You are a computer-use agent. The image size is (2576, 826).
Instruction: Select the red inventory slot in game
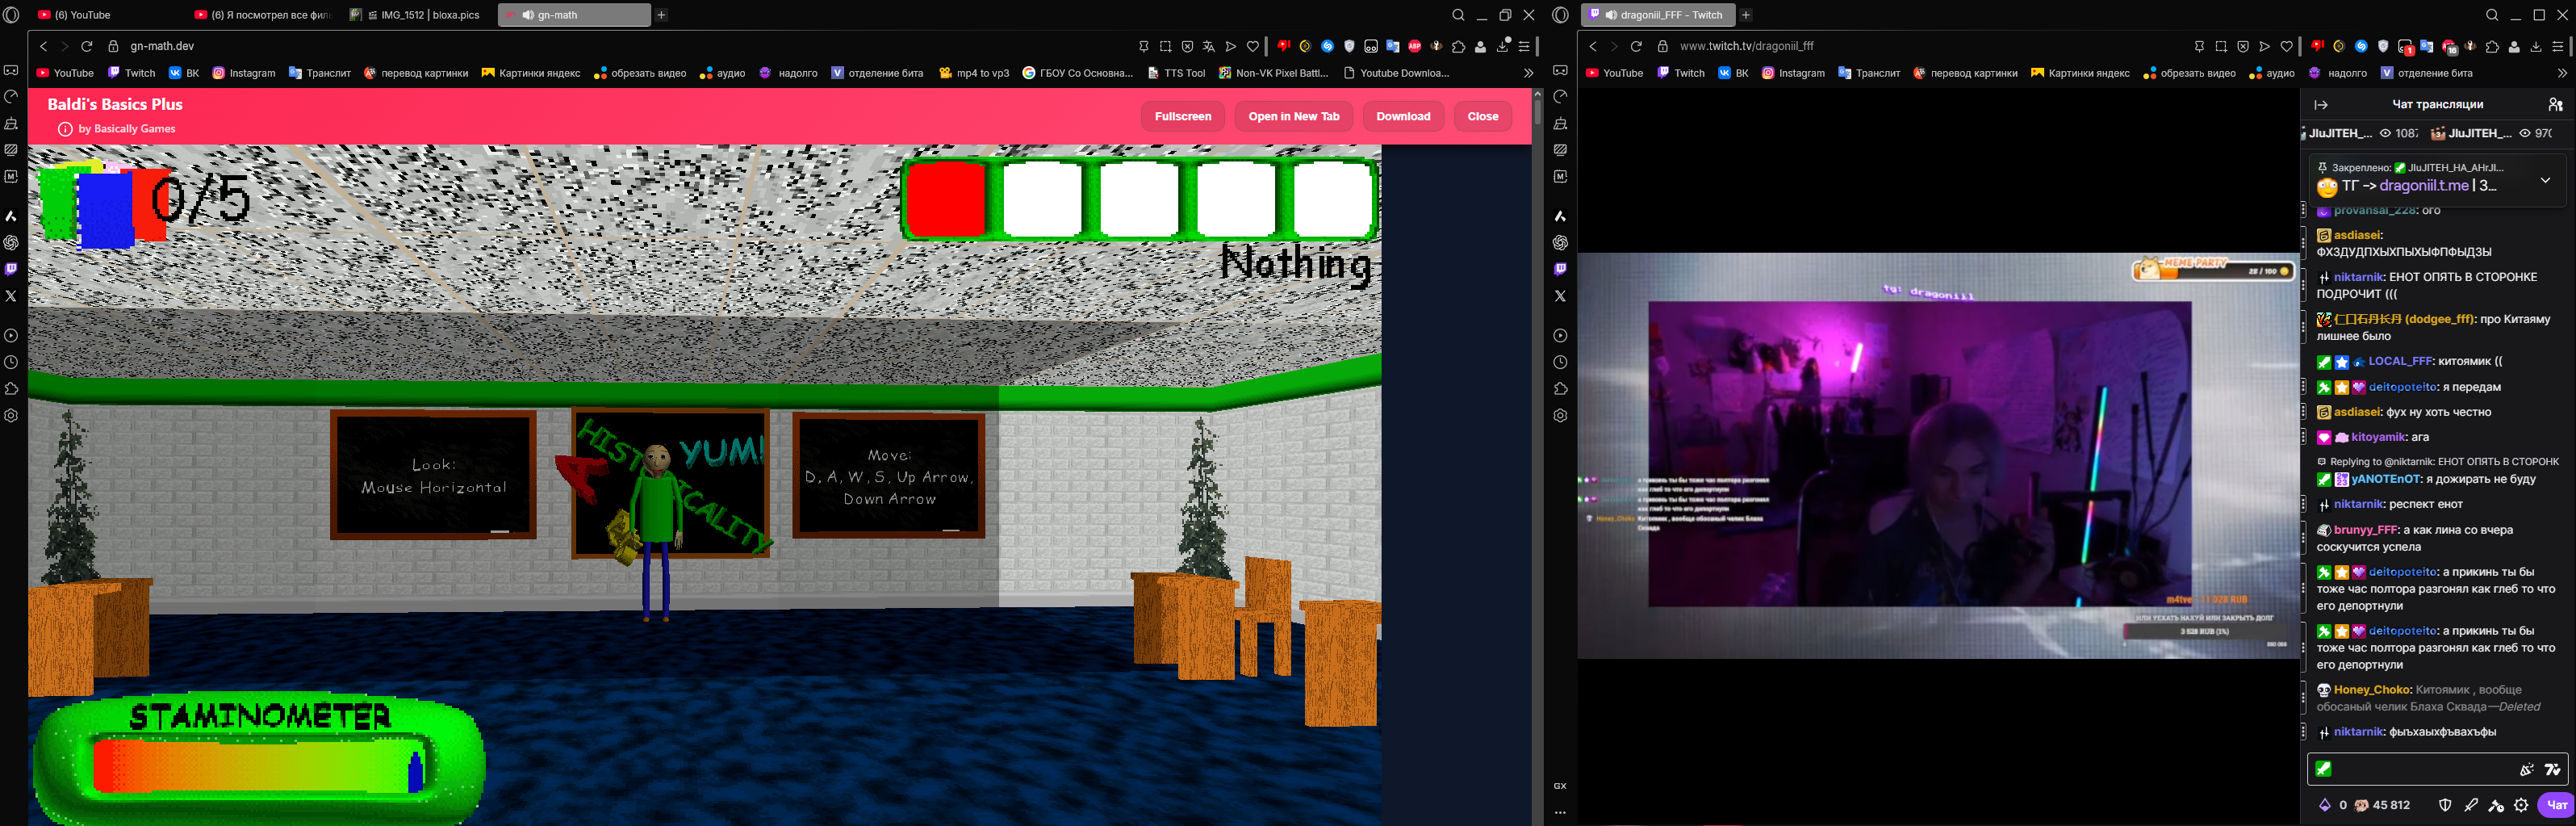tap(945, 199)
